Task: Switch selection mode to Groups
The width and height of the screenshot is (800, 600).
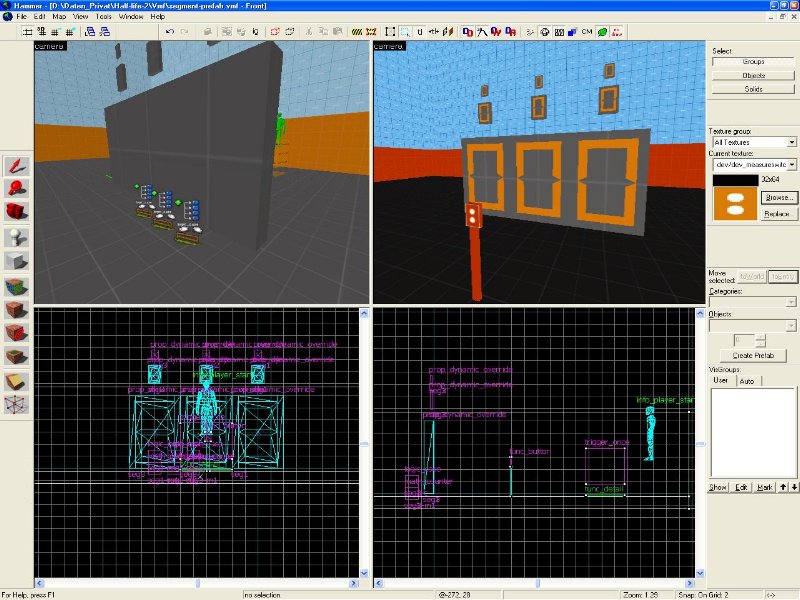Action: click(753, 62)
